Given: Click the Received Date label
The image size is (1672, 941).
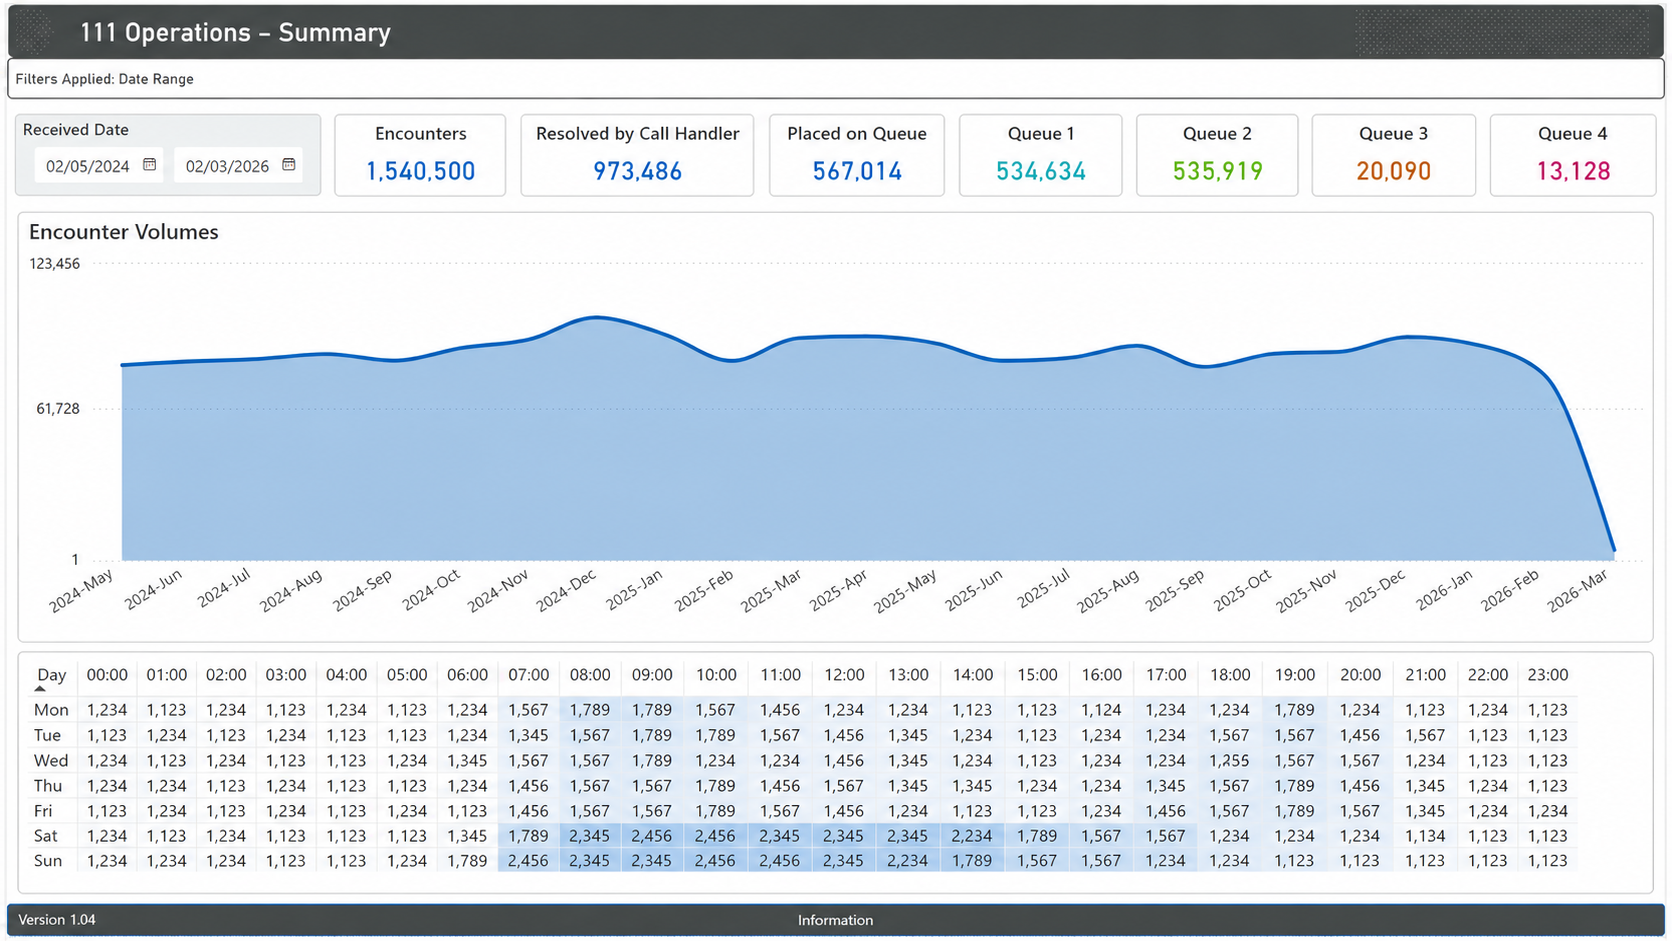Looking at the screenshot, I should click(x=76, y=130).
